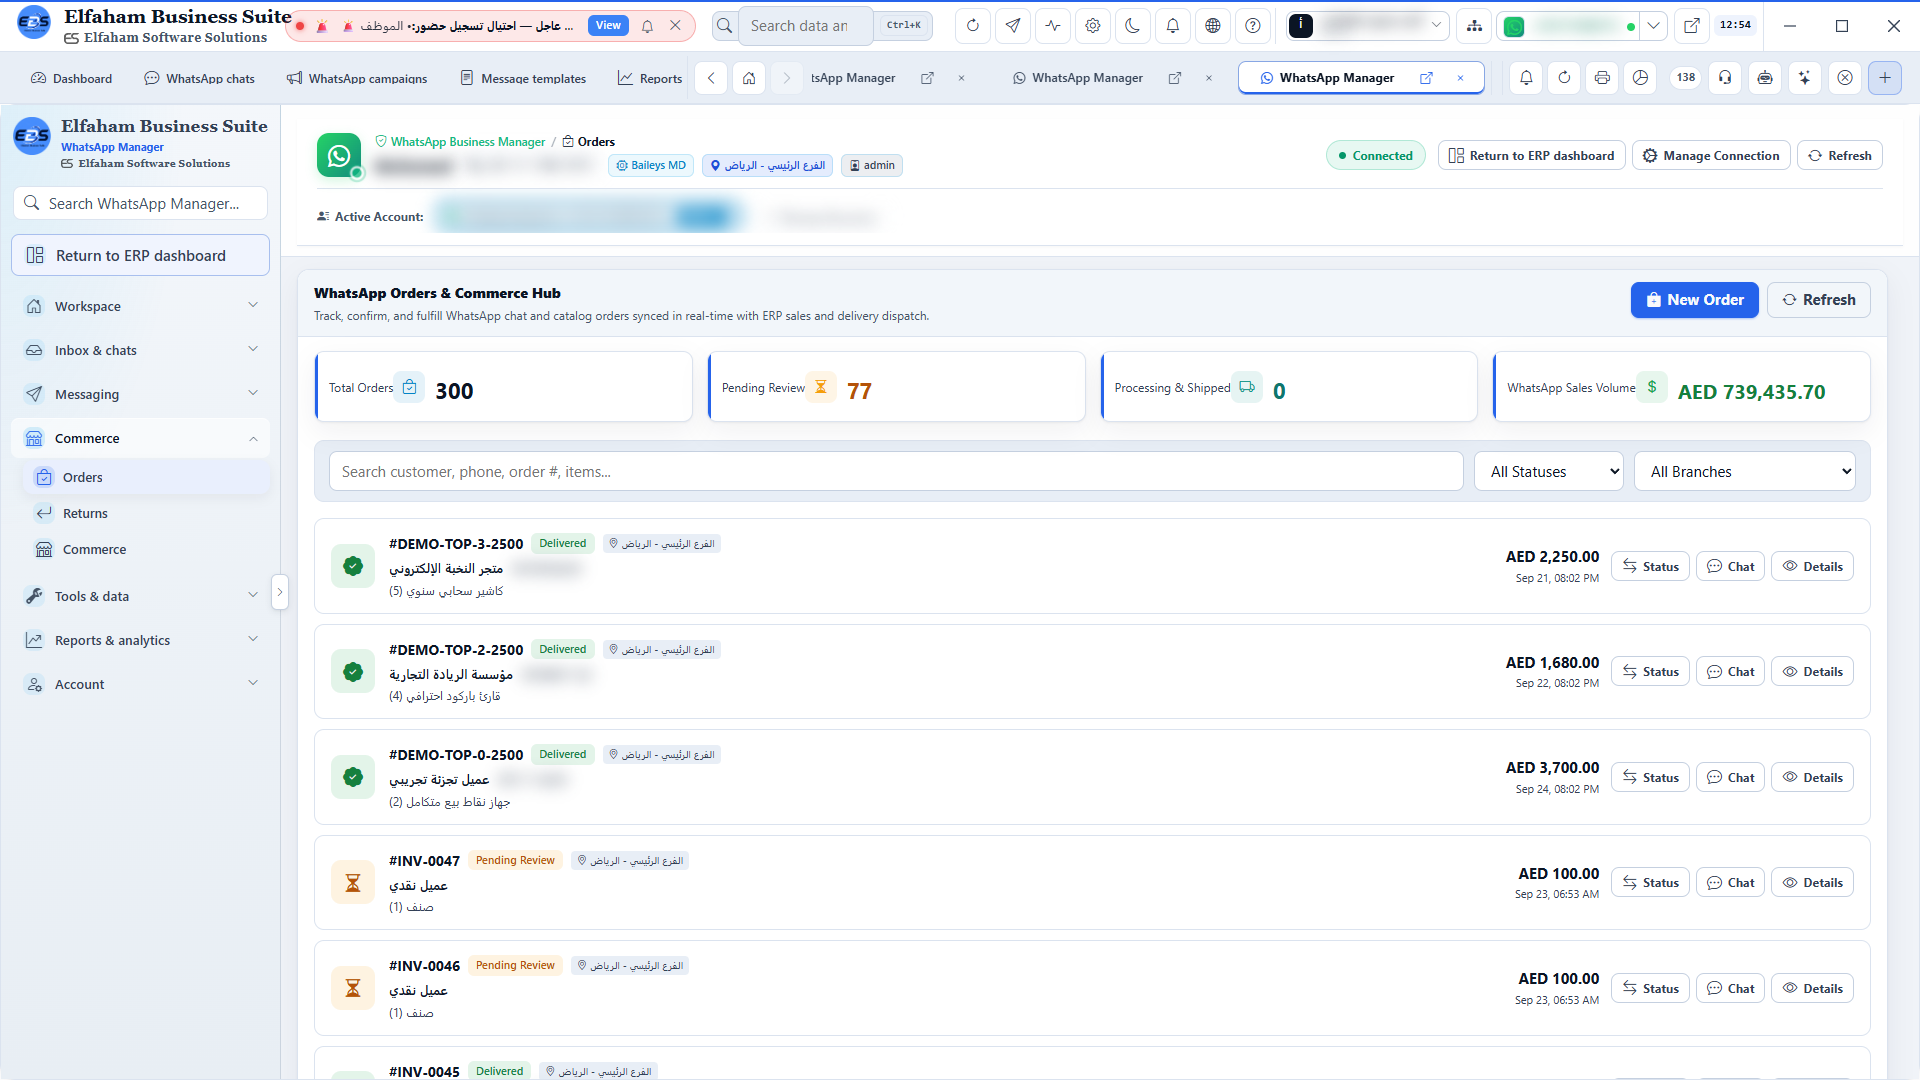This screenshot has height=1080, width=1920.
Task: Click the sparkle AI icon
Action: click(x=1805, y=78)
